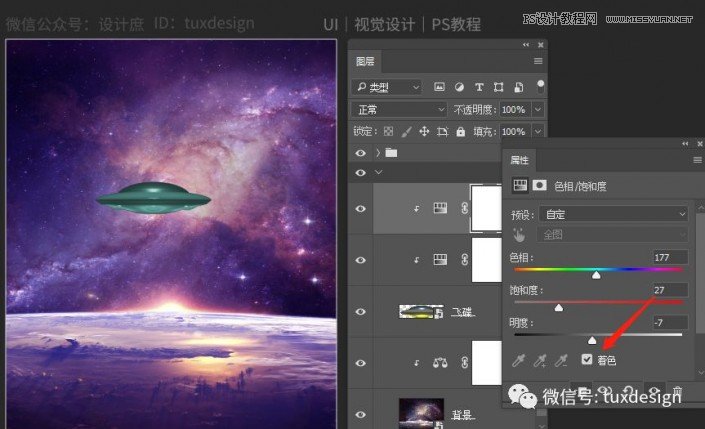The height and width of the screenshot is (429, 705).
Task: Hide the expanded second group
Action: coord(360,173)
